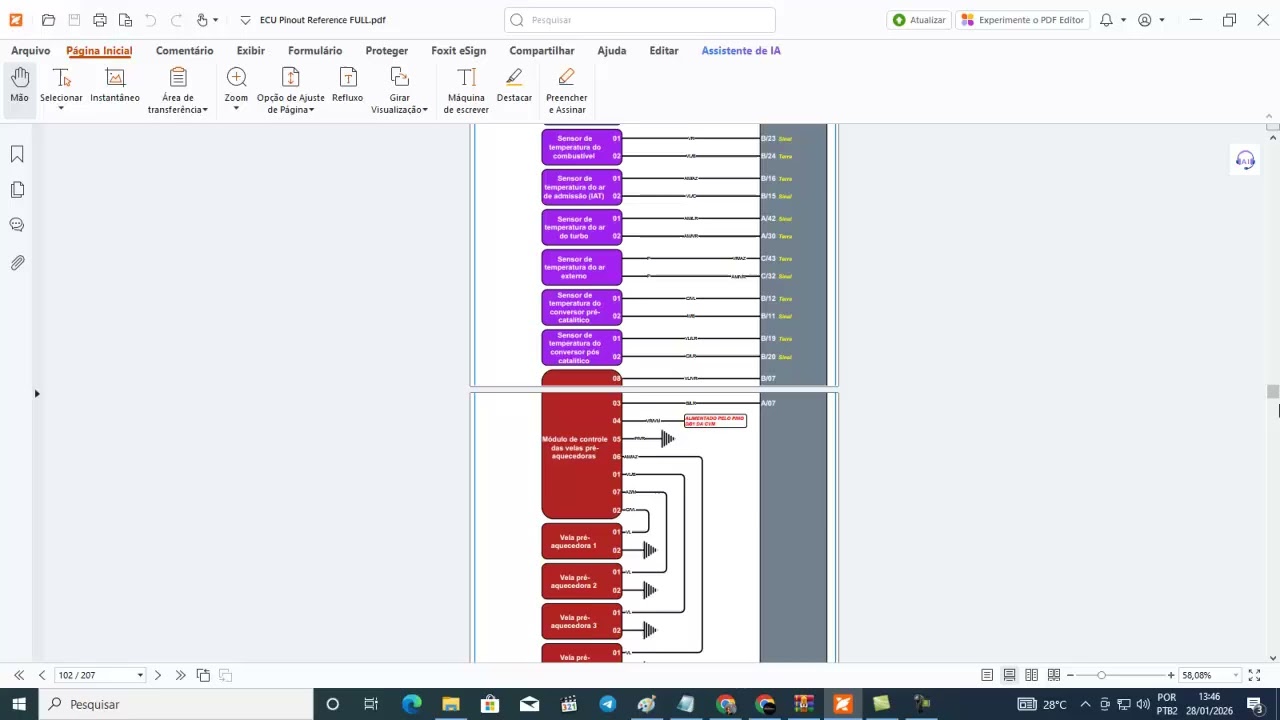The image size is (1280, 720).
Task: Activate the Selecionar text tool
Action: click(x=61, y=84)
